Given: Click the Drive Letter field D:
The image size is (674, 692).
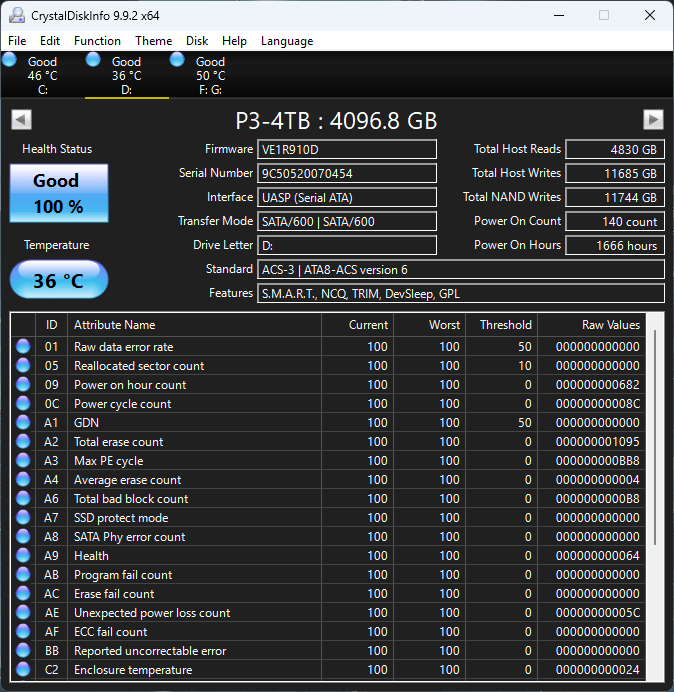Looking at the screenshot, I should [x=347, y=245].
